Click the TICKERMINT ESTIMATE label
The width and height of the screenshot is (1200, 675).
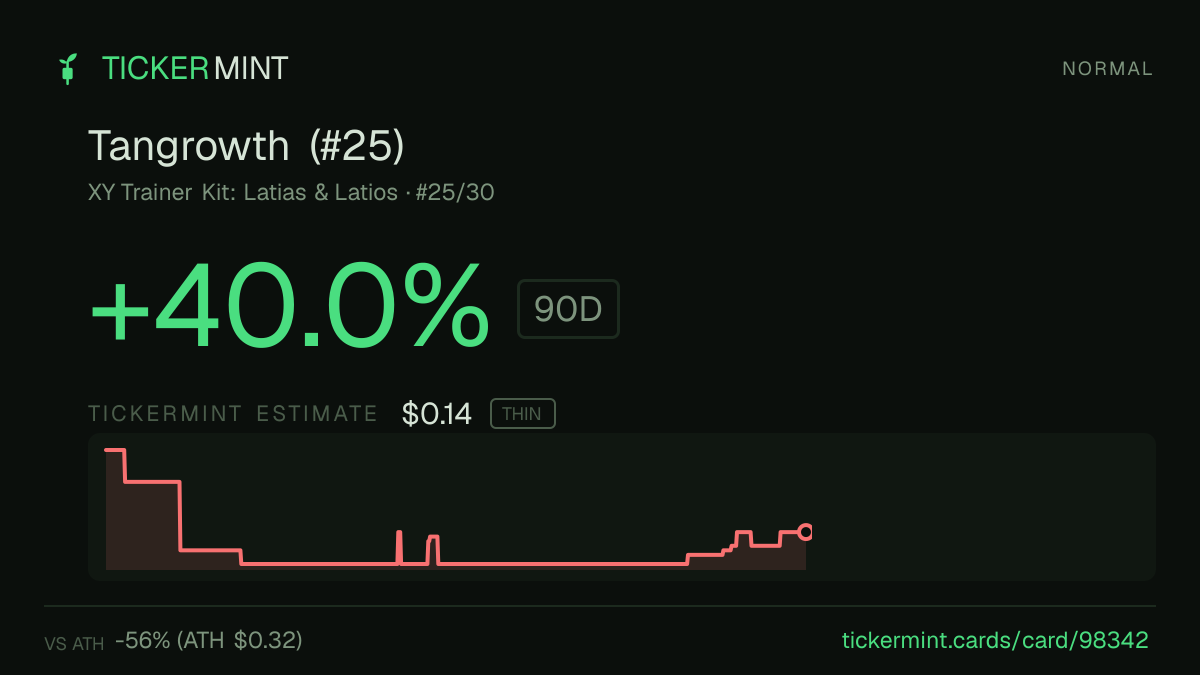(x=233, y=414)
